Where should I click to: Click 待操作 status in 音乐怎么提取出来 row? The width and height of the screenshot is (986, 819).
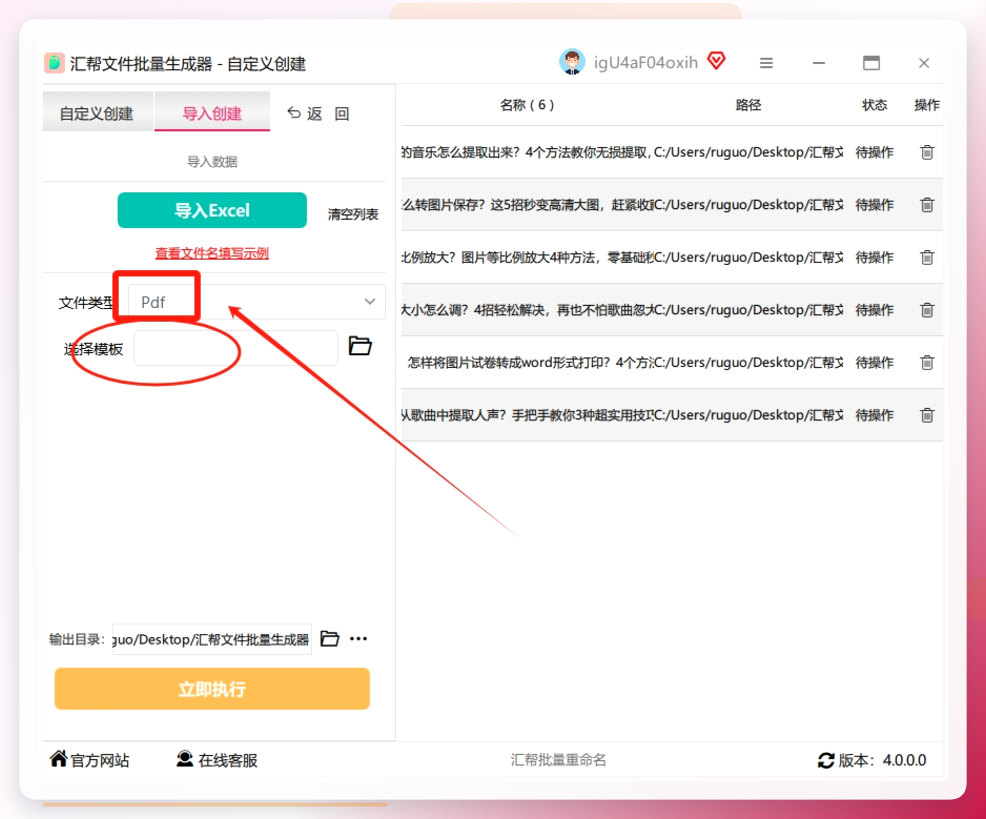874,152
